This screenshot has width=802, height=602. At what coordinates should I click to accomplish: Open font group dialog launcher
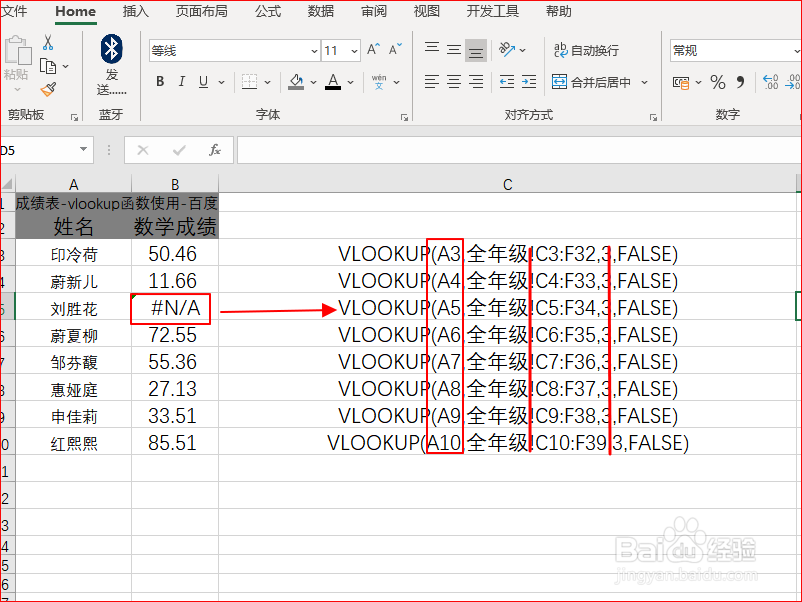pos(405,118)
